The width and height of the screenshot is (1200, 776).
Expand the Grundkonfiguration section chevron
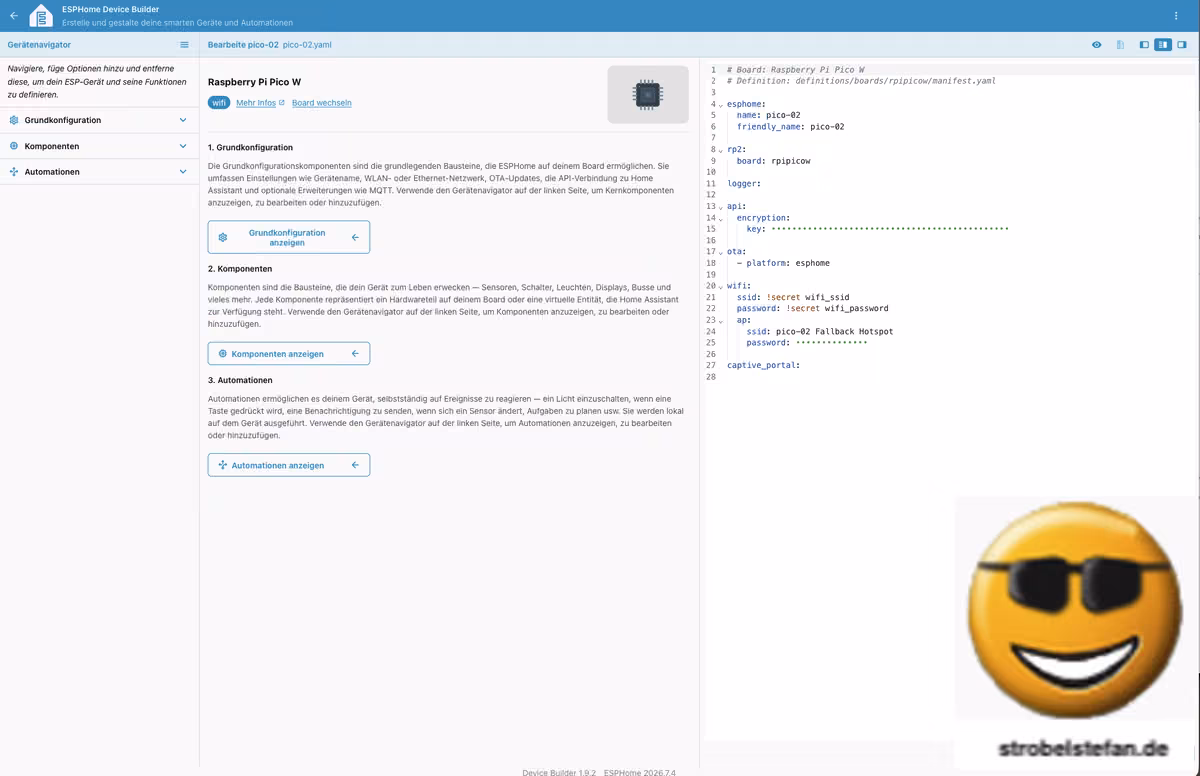click(183, 120)
